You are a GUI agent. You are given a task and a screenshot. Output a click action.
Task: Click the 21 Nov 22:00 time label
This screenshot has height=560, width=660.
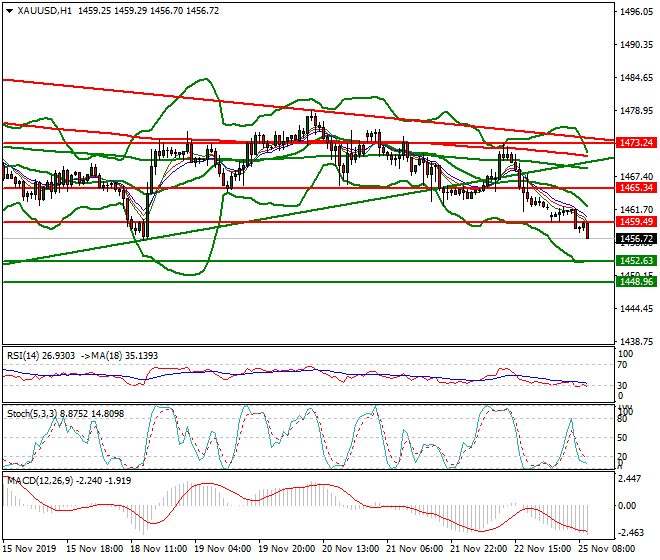coord(479,549)
